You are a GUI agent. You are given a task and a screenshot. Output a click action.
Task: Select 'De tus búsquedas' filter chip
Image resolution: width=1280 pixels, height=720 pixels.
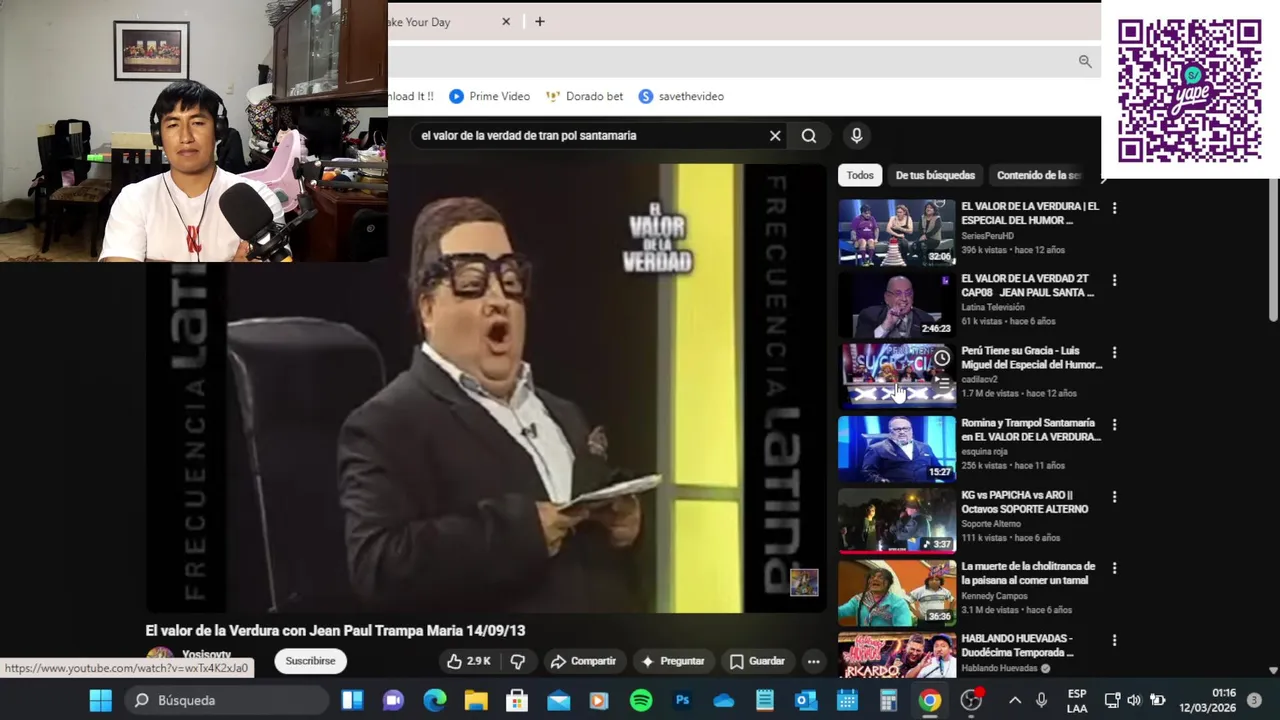point(935,175)
